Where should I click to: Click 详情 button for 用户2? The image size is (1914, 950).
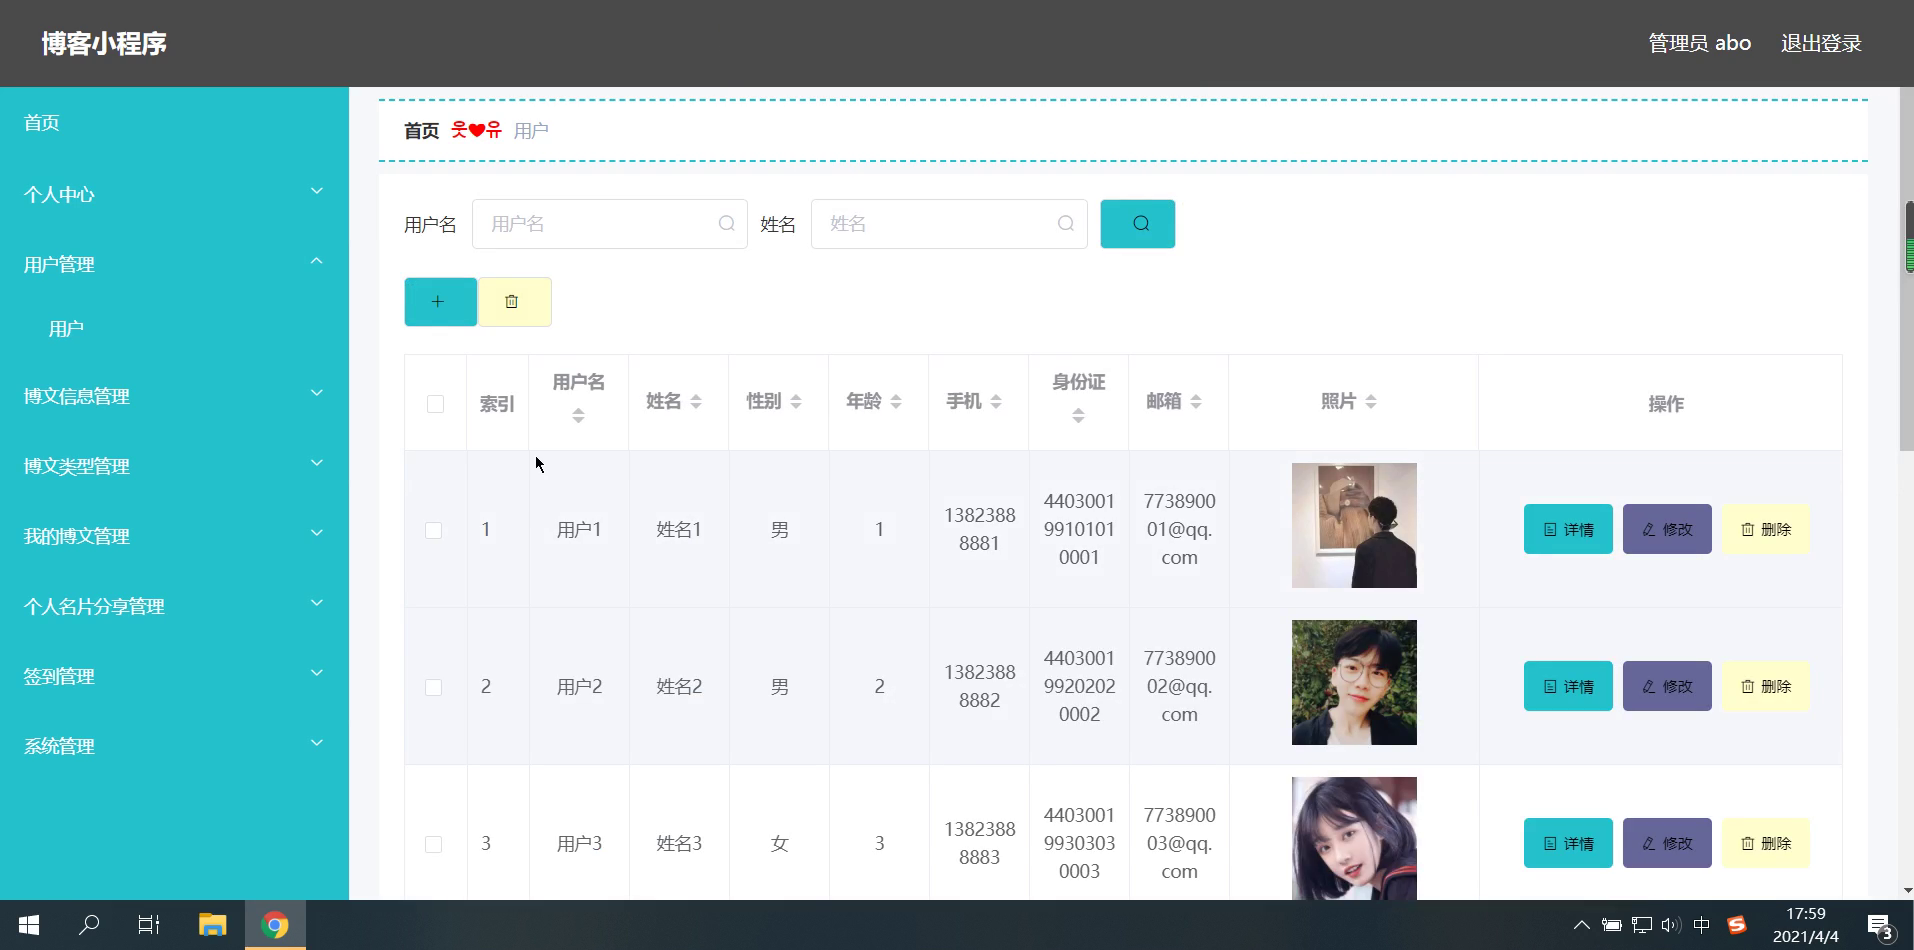tap(1568, 686)
